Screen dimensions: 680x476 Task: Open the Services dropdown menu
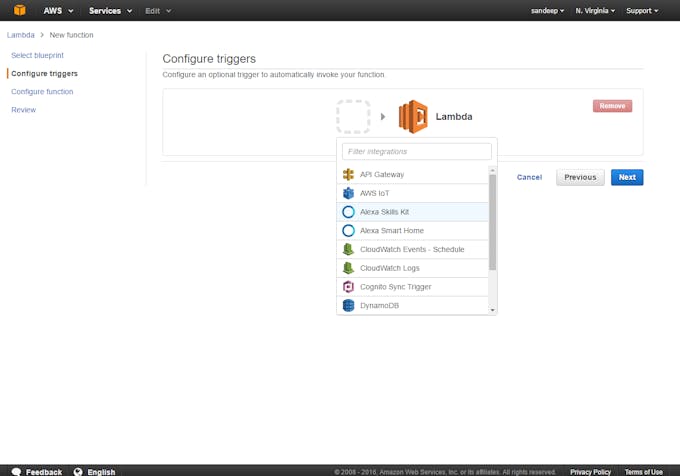pos(110,10)
